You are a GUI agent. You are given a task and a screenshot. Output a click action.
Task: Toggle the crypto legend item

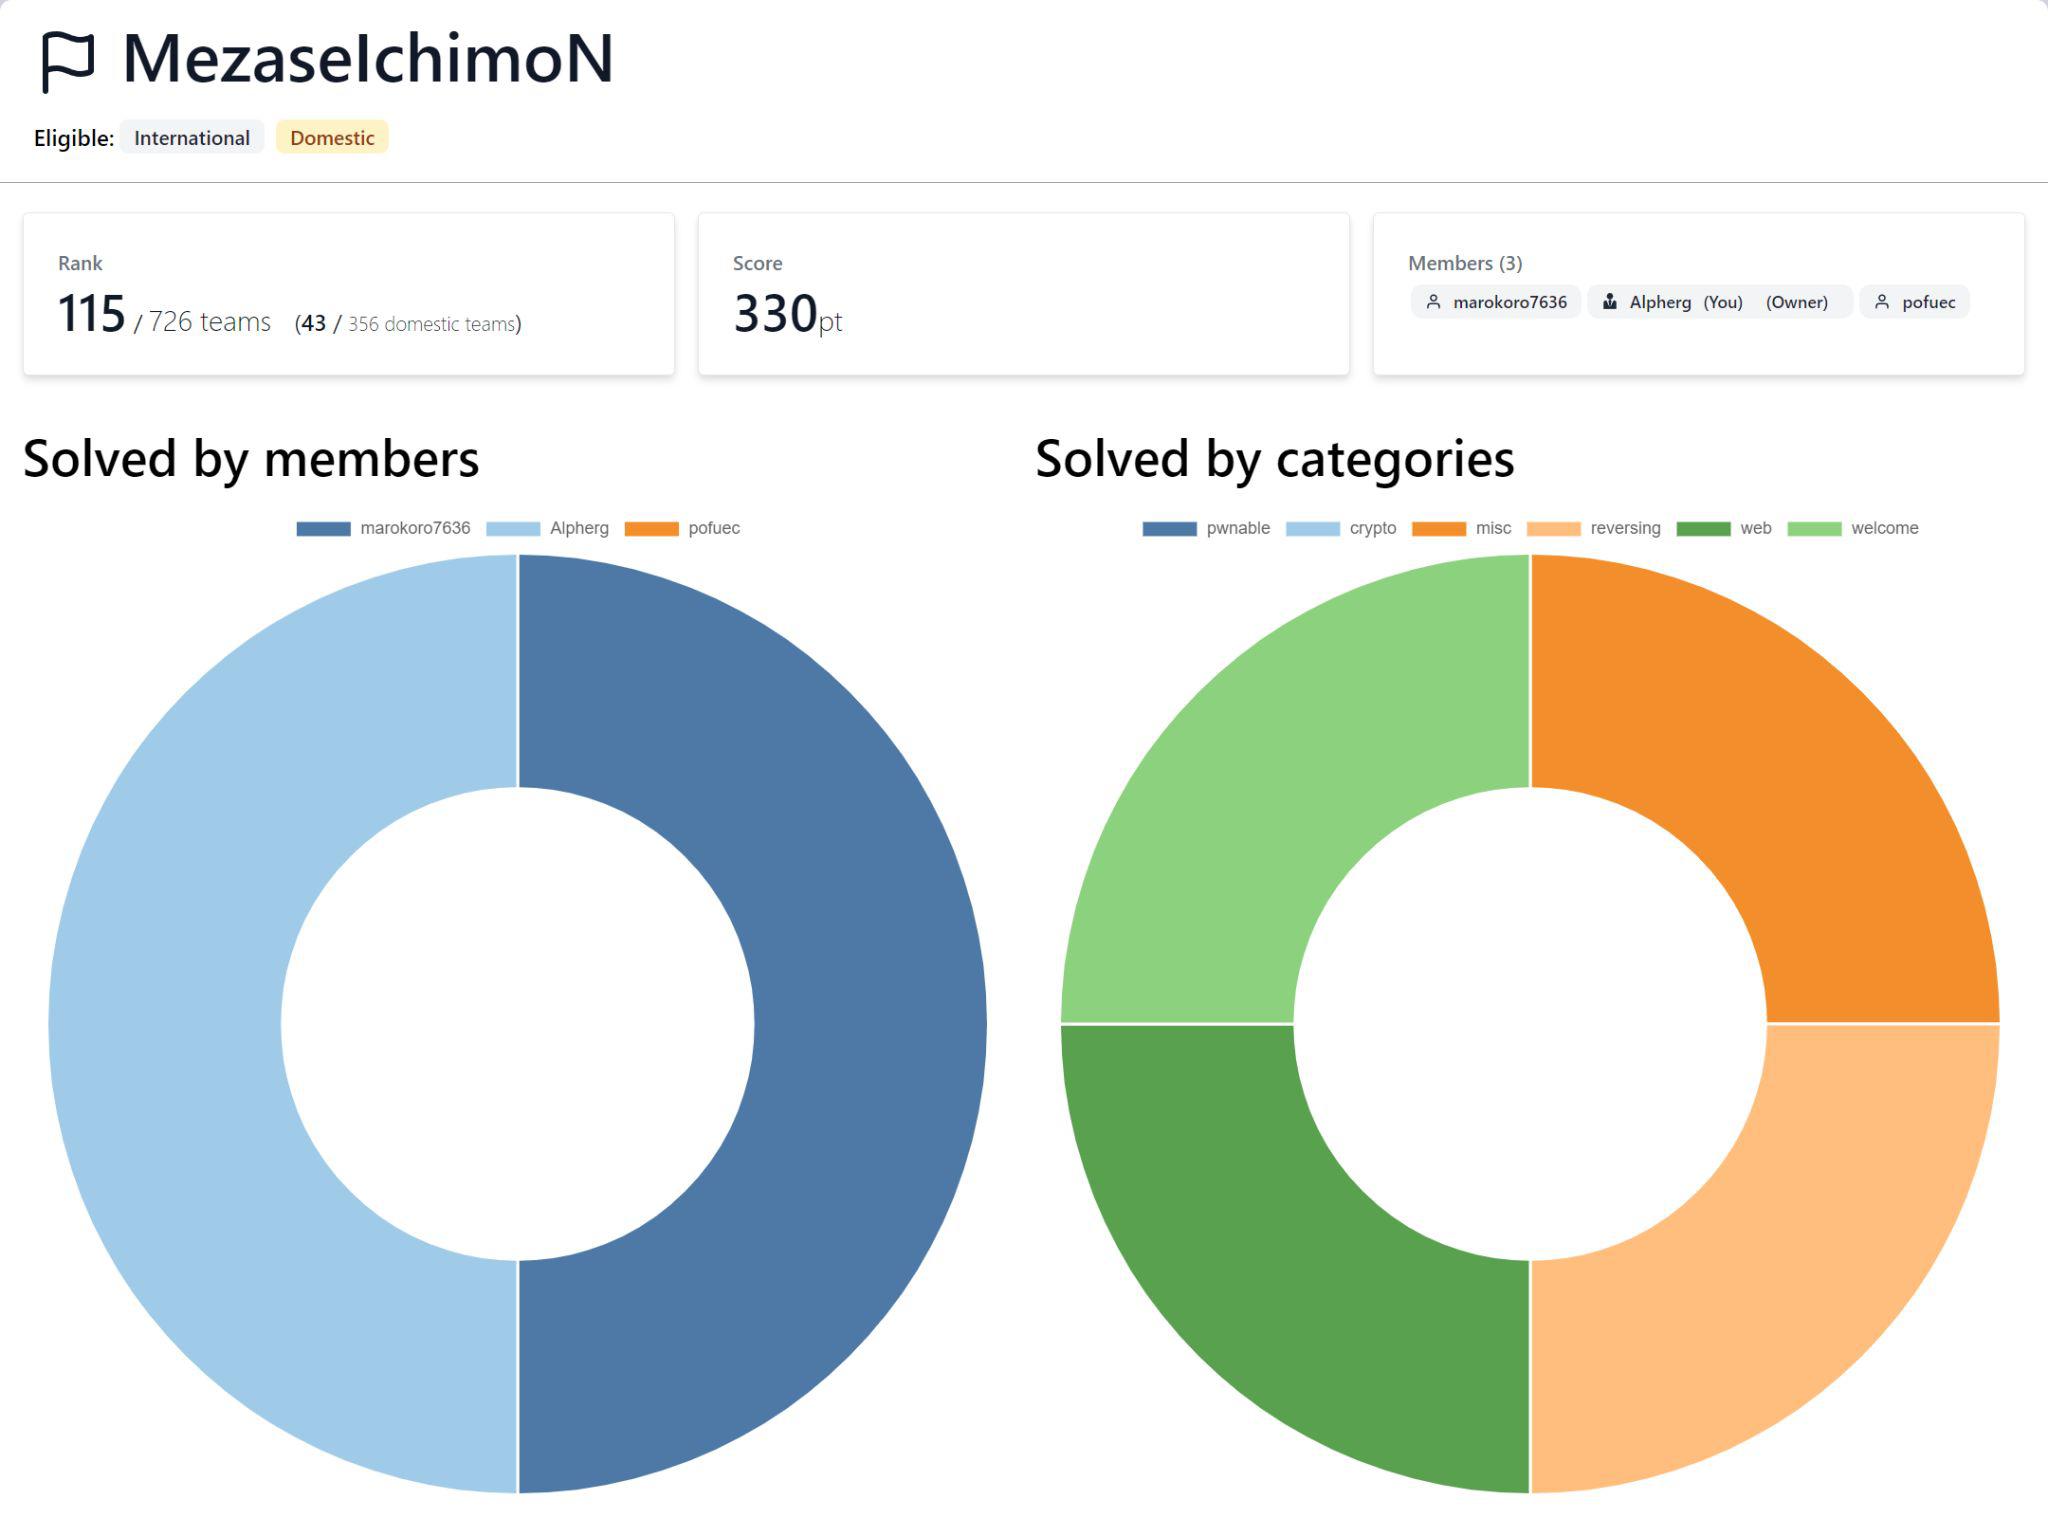tap(1341, 528)
